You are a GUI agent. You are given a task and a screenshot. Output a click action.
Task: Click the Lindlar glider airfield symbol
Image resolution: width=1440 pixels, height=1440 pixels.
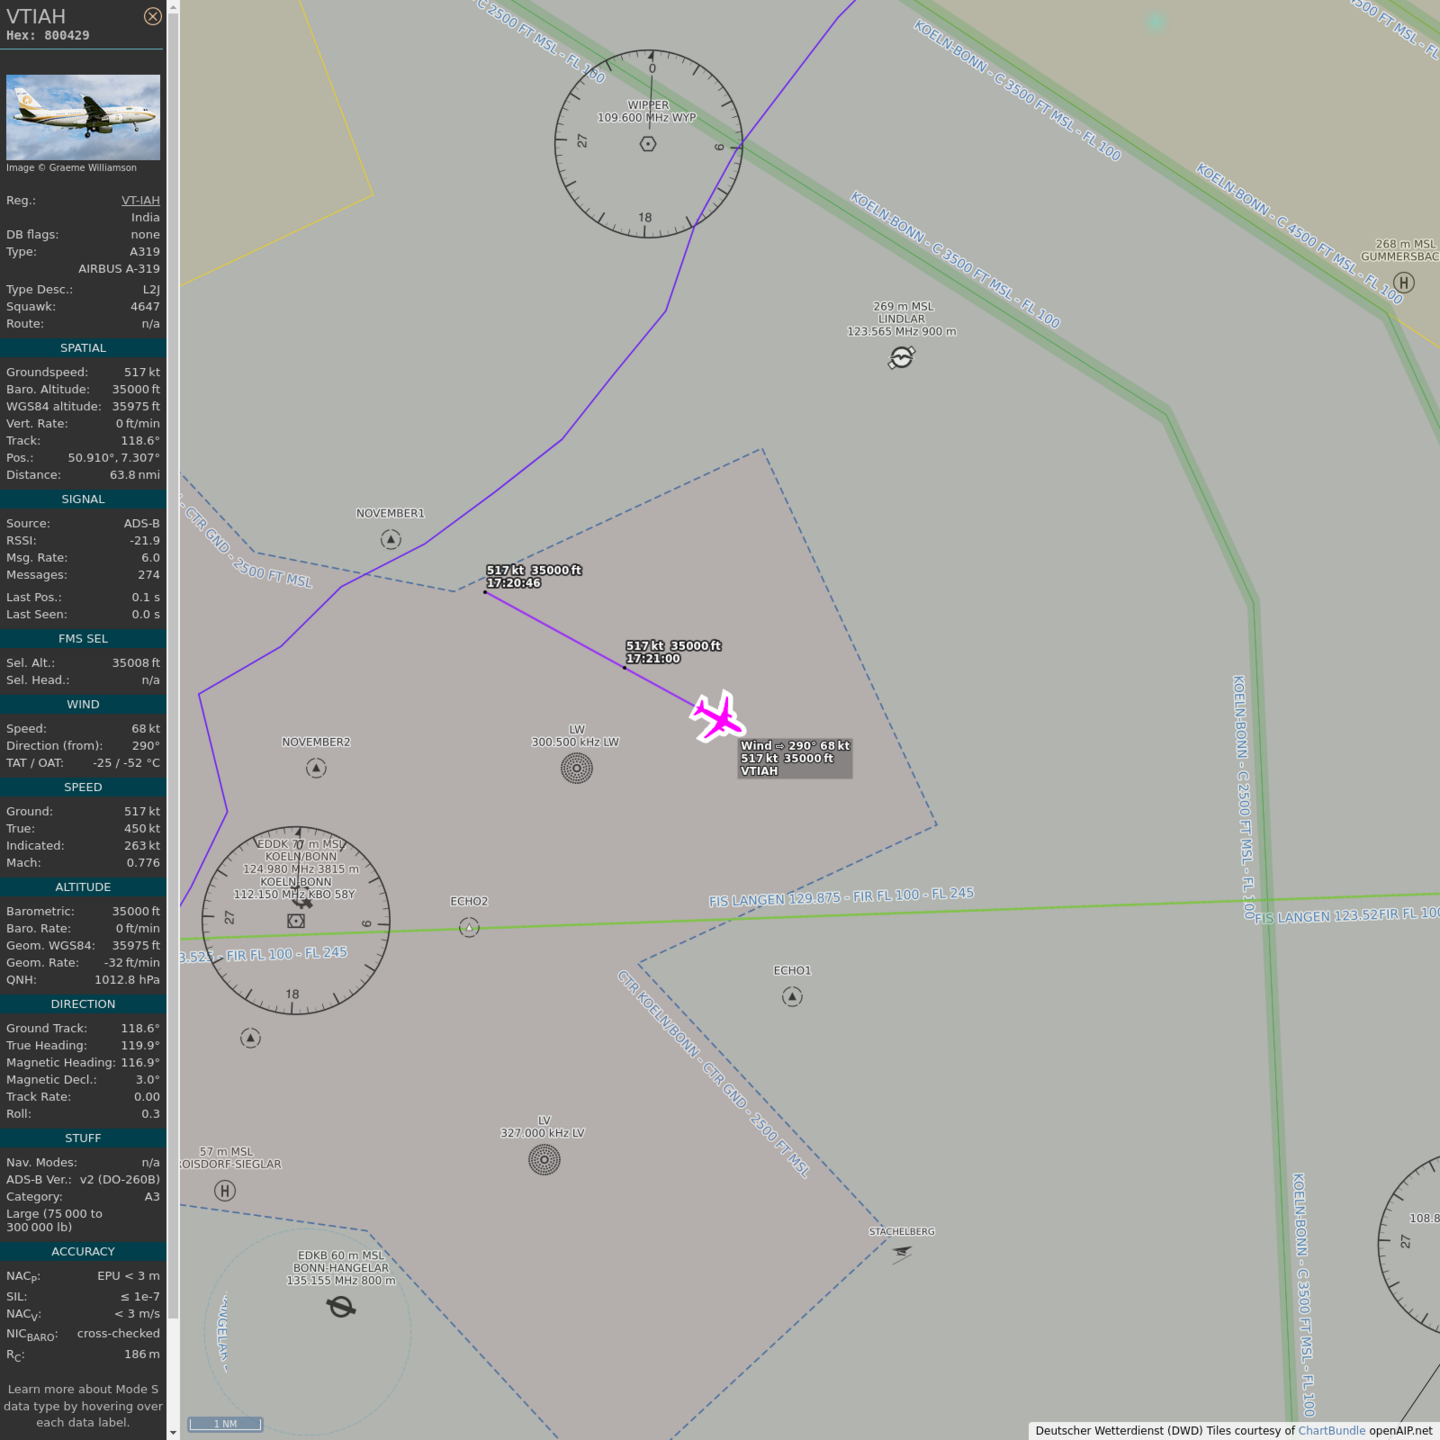(x=901, y=358)
